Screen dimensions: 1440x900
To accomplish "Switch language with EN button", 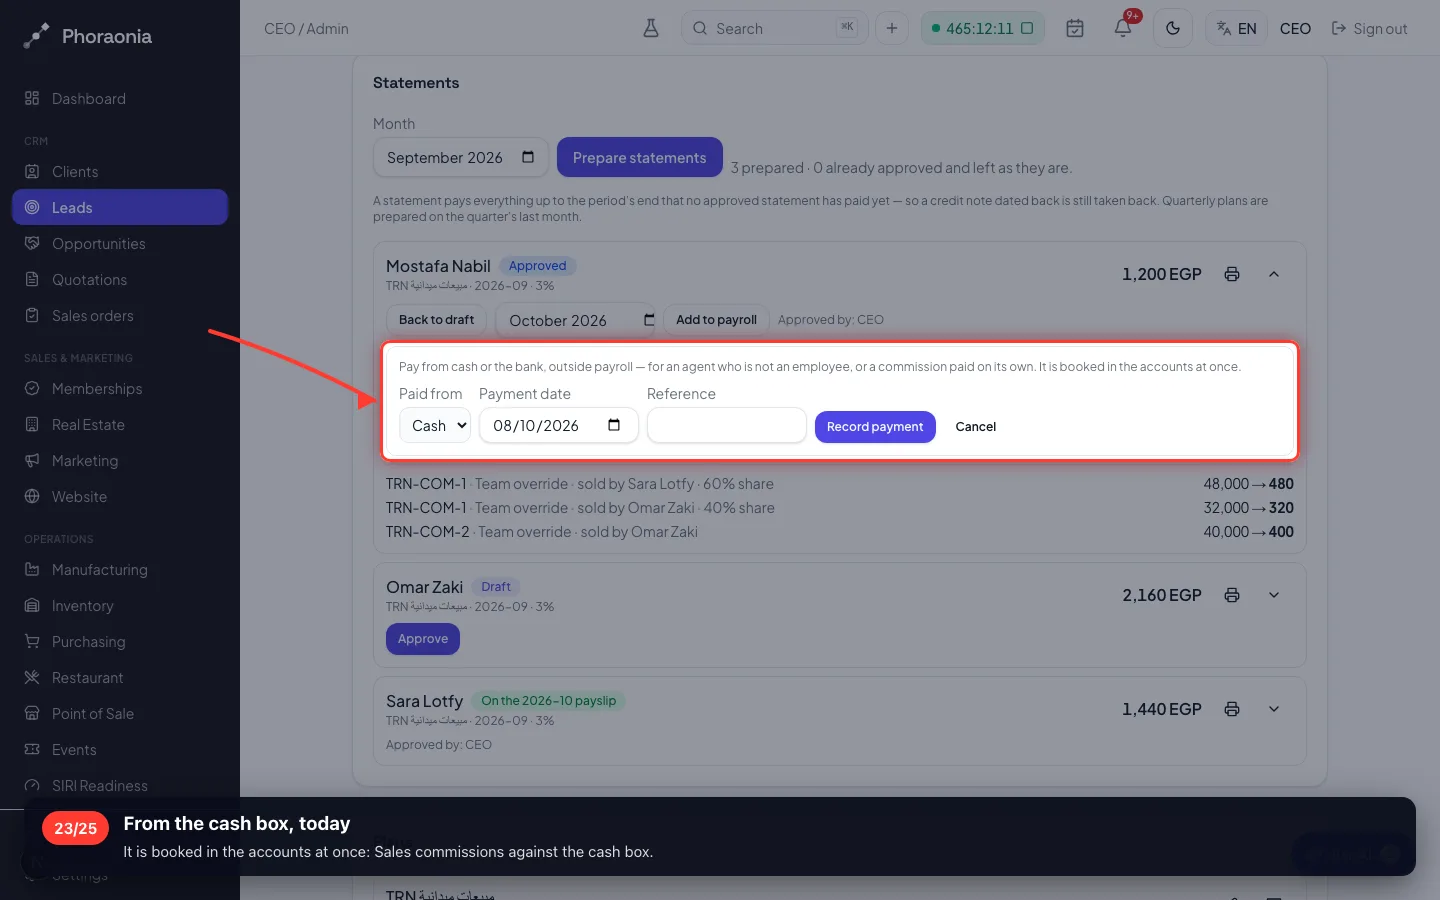I will (1237, 28).
